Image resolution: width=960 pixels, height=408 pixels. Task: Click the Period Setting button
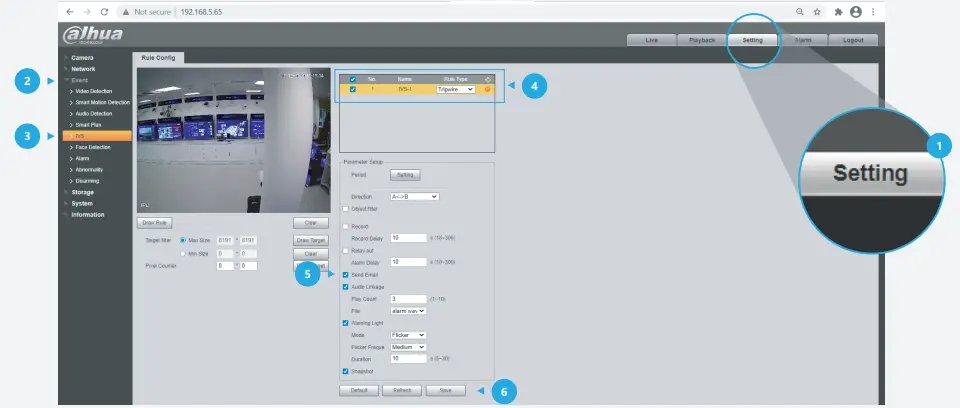(405, 175)
